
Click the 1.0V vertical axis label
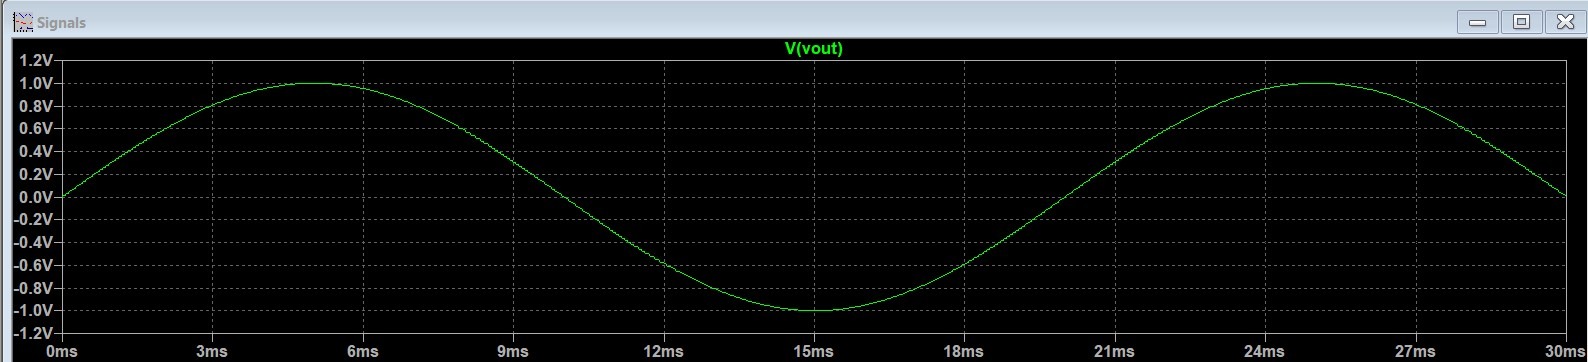(x=35, y=83)
